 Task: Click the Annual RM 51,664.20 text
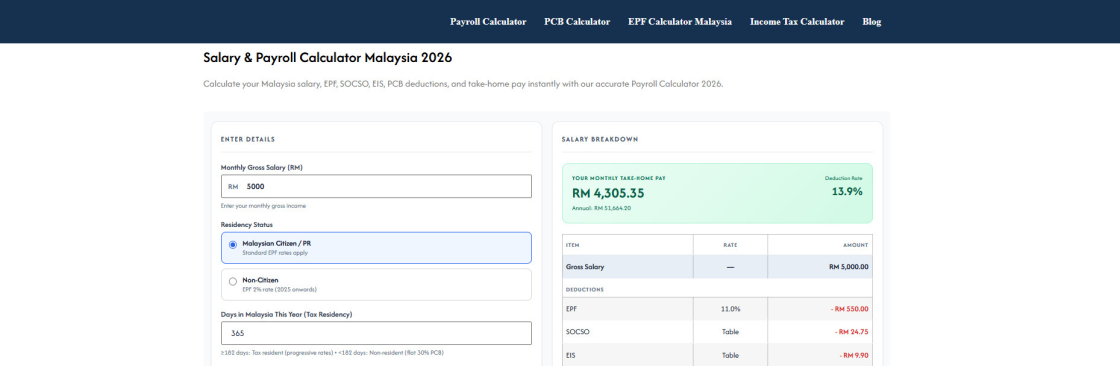pos(601,208)
